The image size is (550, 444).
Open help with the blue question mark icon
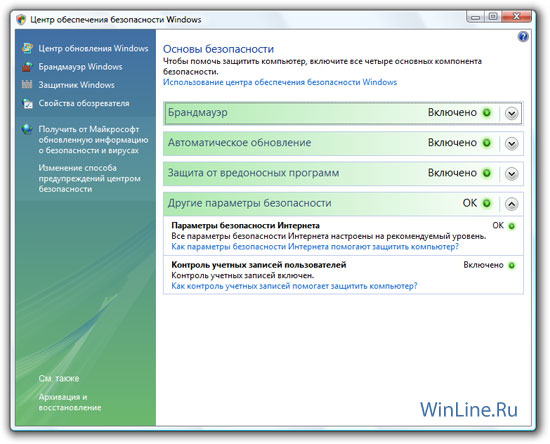[523, 36]
